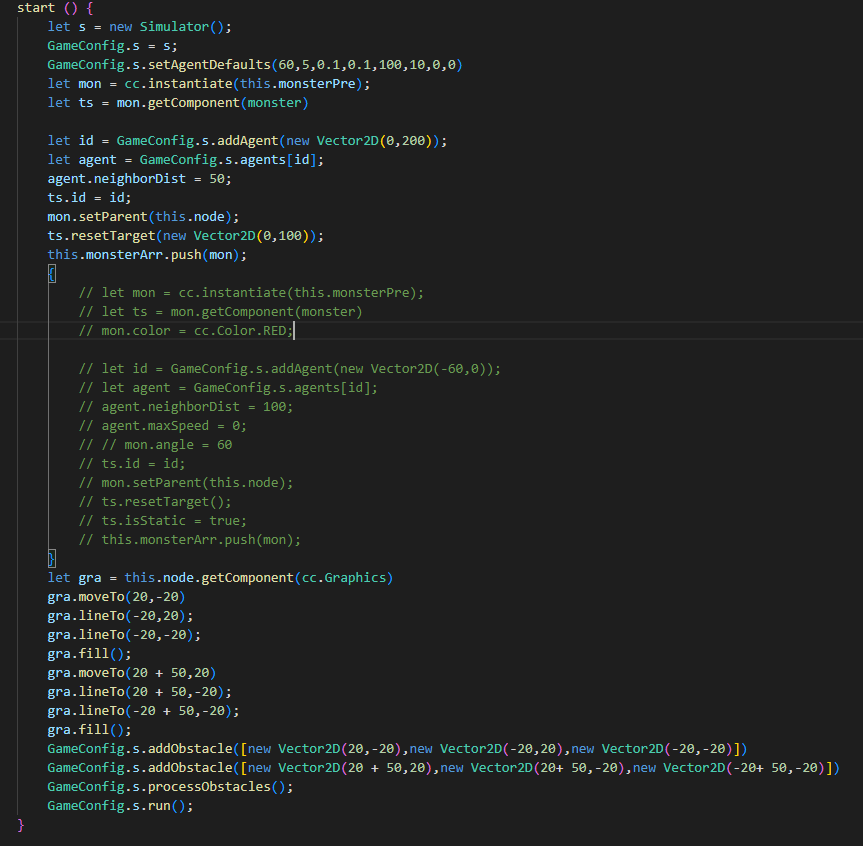Click the opening brace below monsterArr.push(mon)
Screen dimensions: 863x846
pos(52,273)
